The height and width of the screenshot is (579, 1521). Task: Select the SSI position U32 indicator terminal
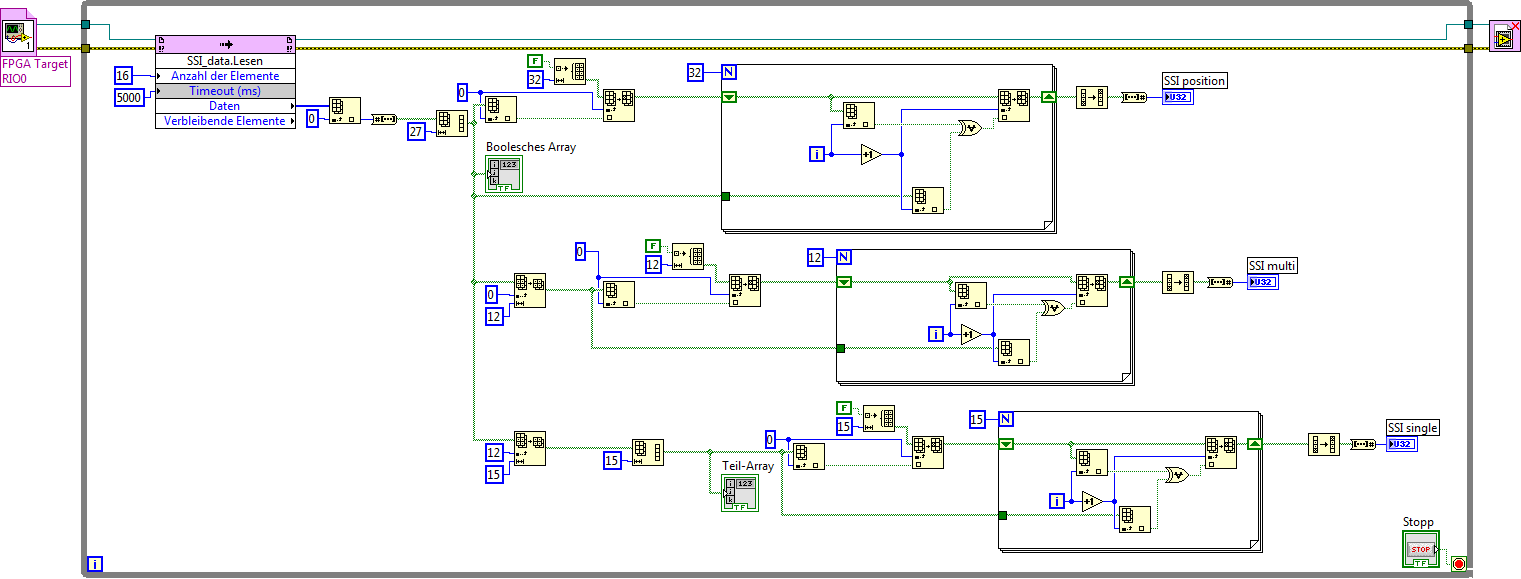pyautogui.click(x=1177, y=97)
